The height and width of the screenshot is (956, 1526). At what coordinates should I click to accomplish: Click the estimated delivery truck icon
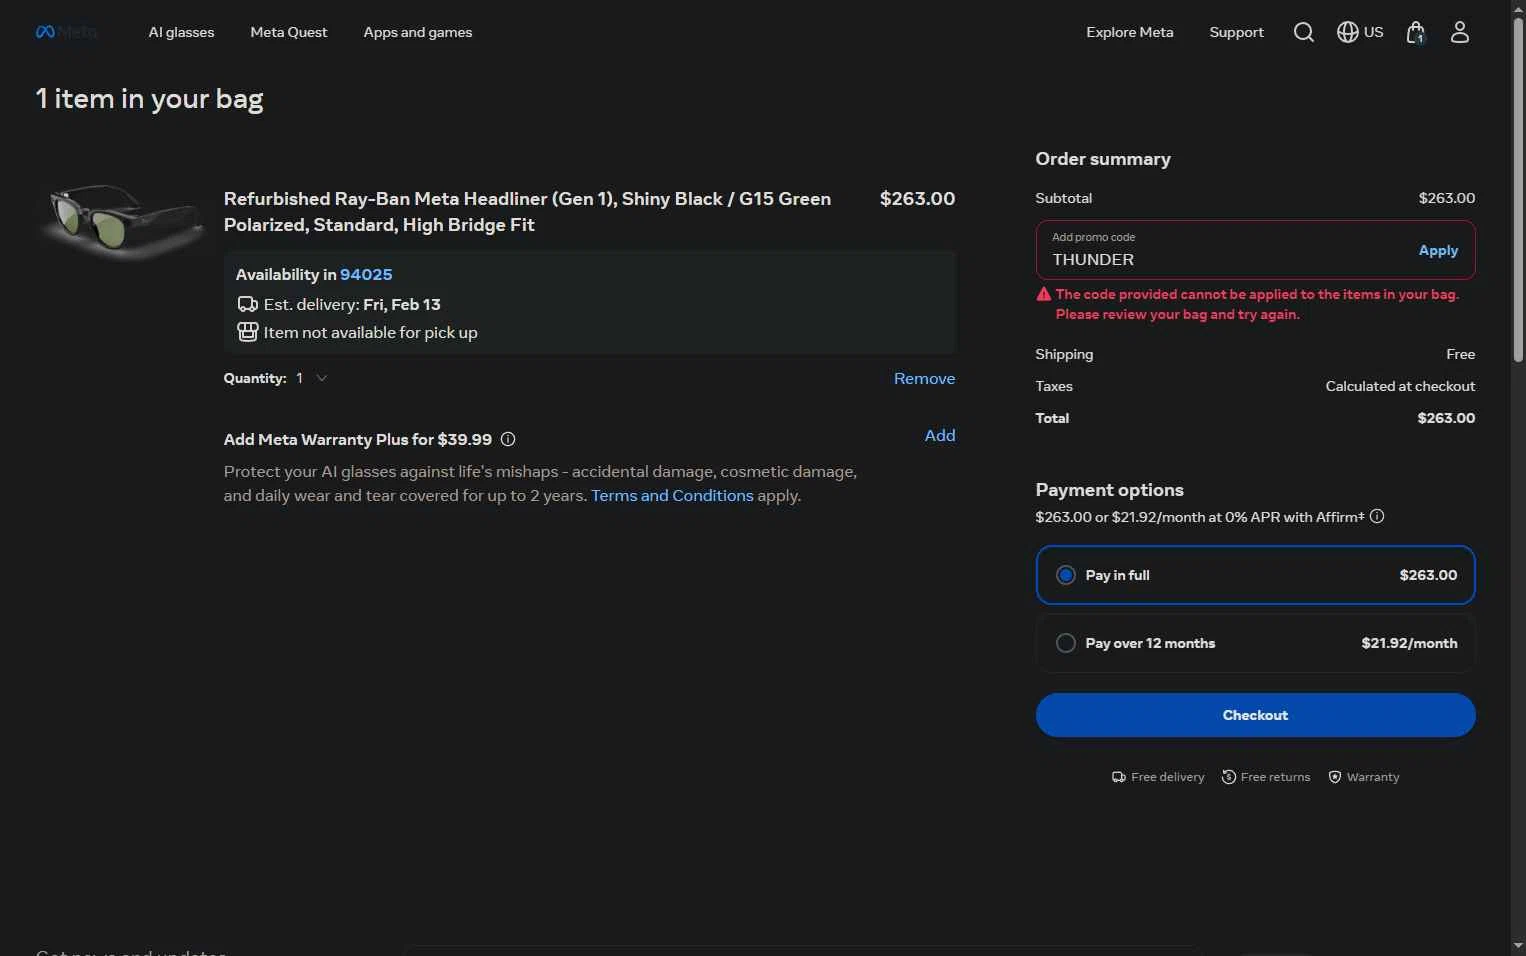pos(247,304)
